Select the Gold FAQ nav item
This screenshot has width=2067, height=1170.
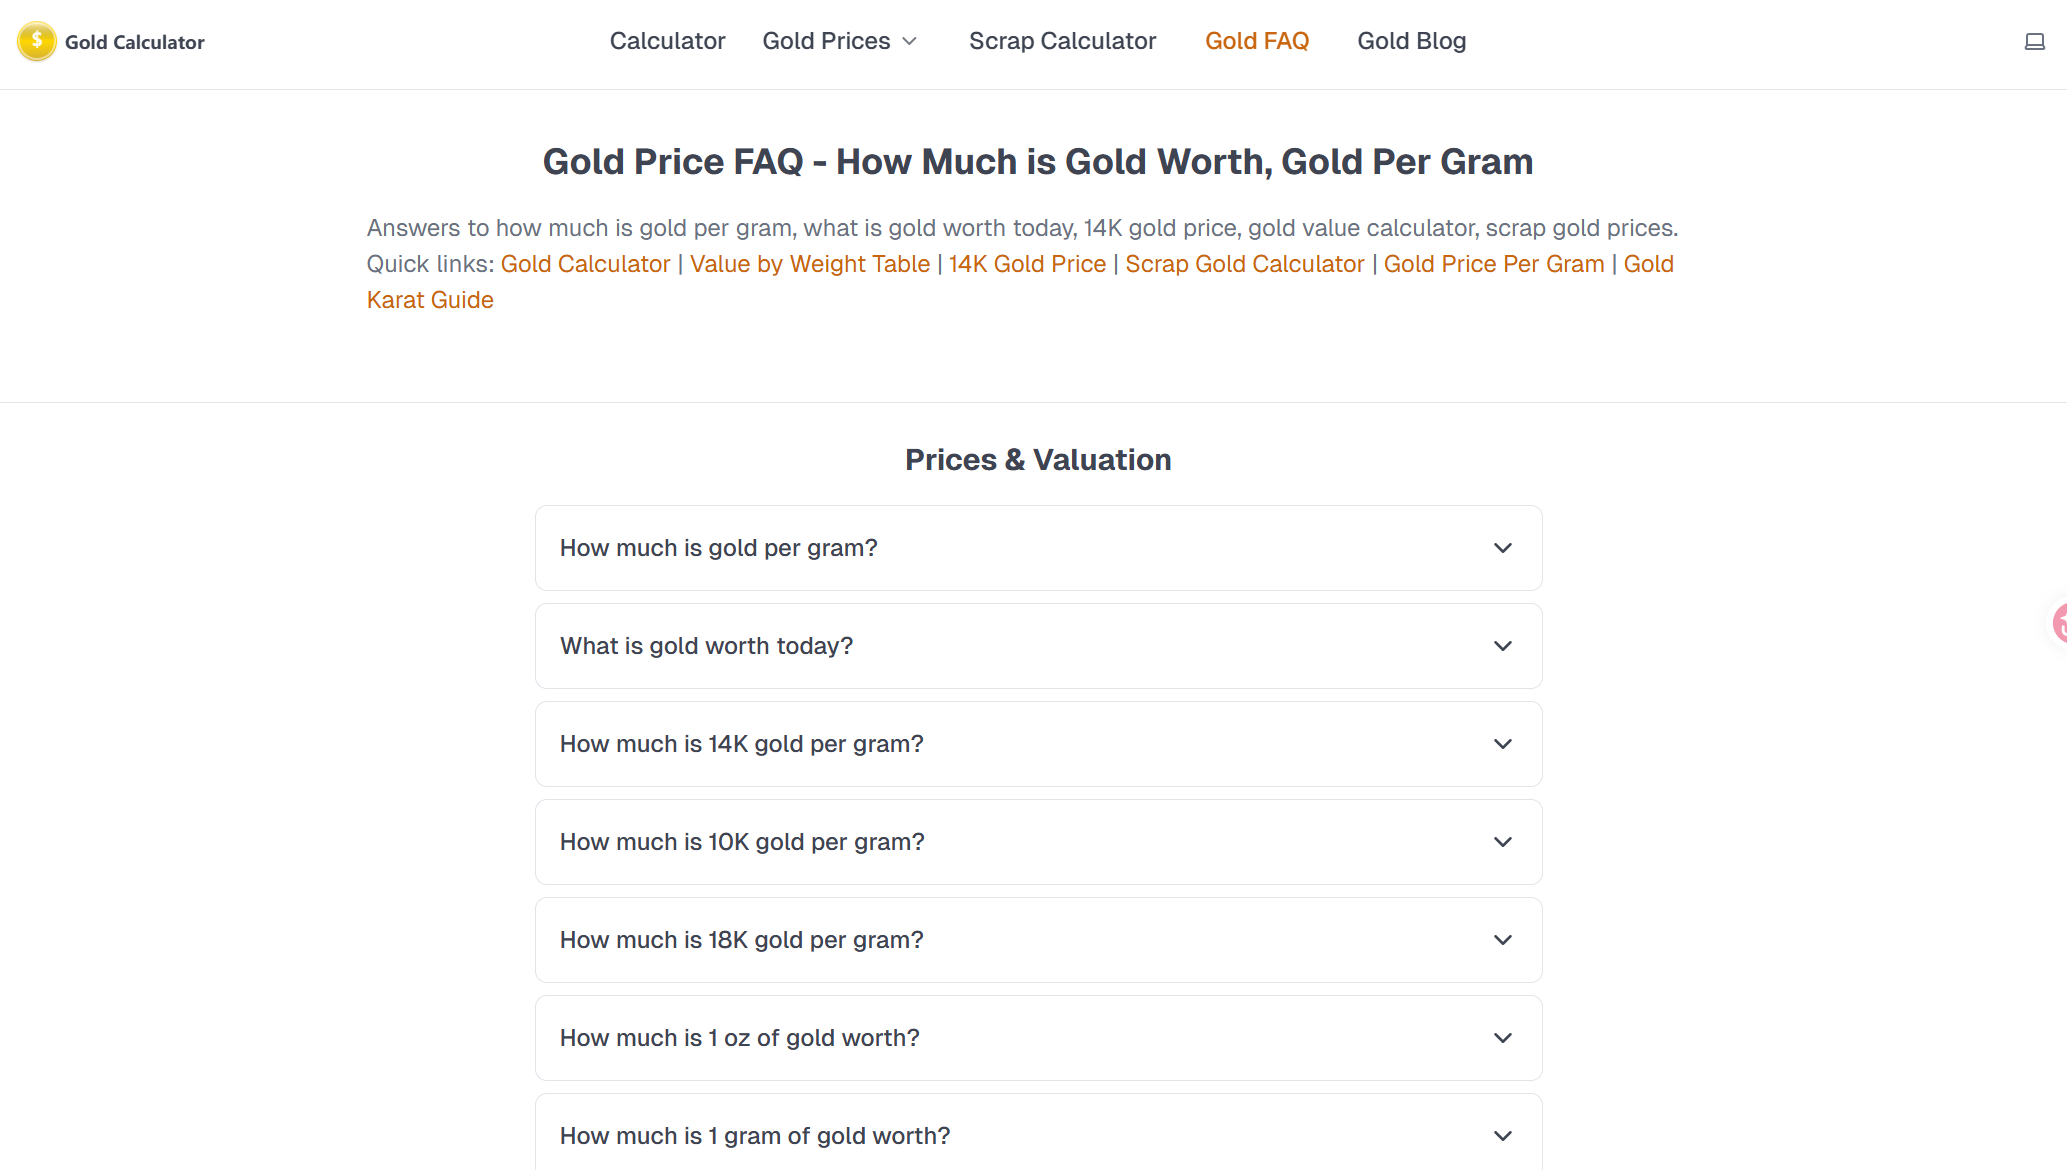pyautogui.click(x=1256, y=41)
